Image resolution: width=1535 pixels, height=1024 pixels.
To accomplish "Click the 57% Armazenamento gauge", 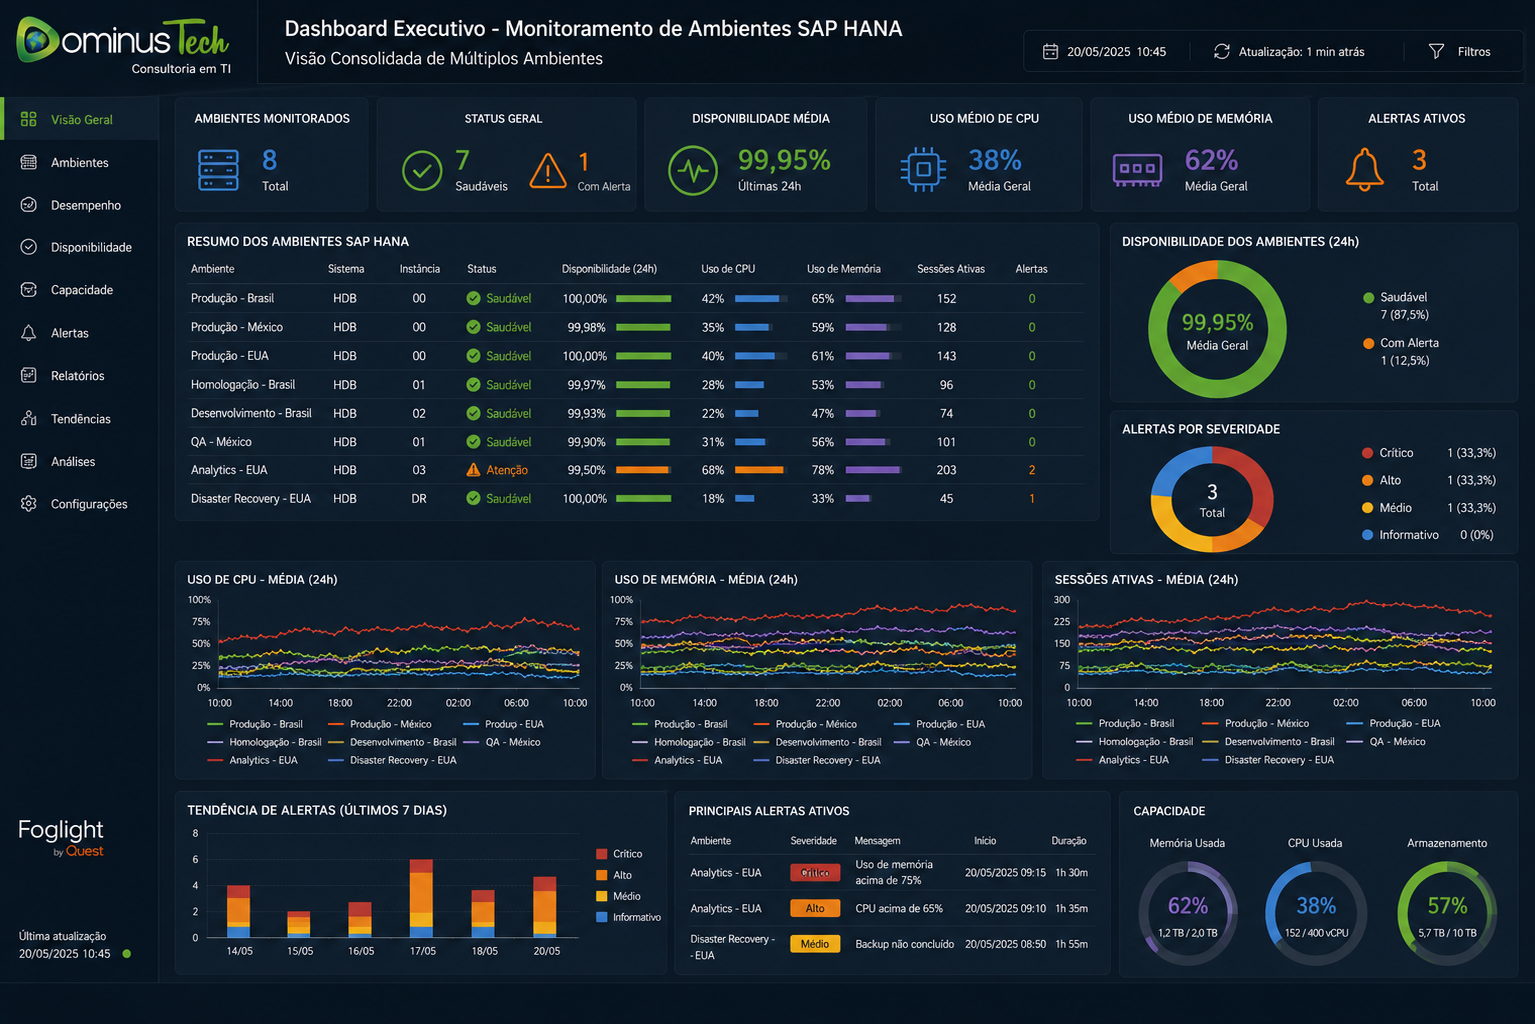I will (1447, 913).
